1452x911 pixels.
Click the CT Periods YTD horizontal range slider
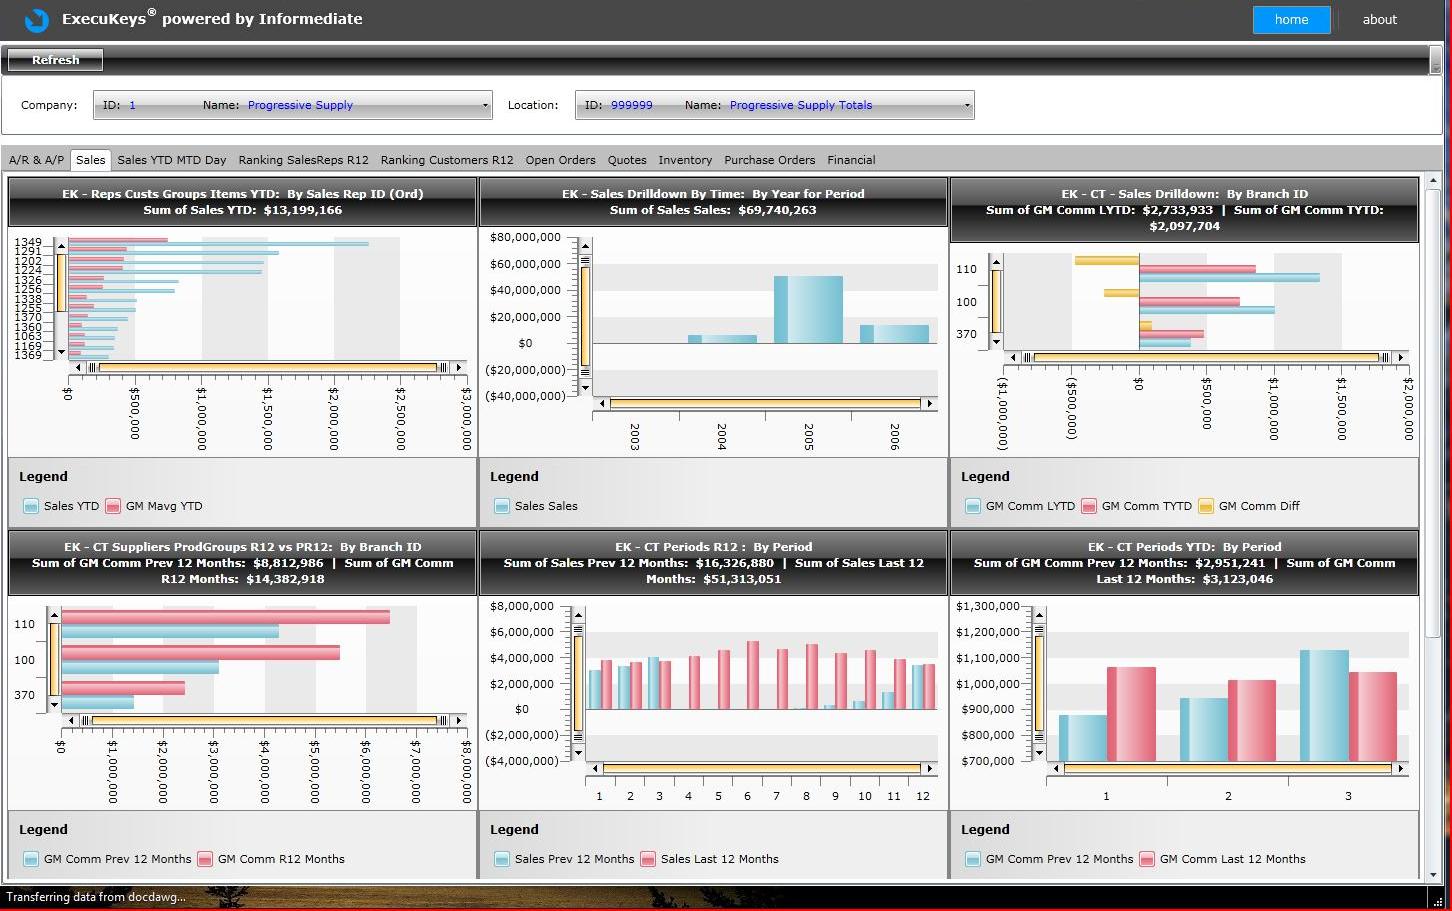(1227, 768)
